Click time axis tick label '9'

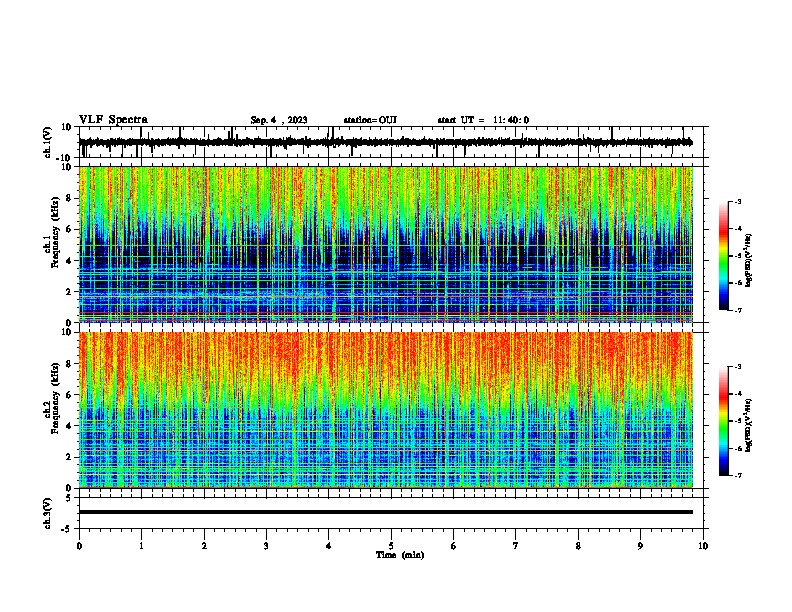coord(640,546)
